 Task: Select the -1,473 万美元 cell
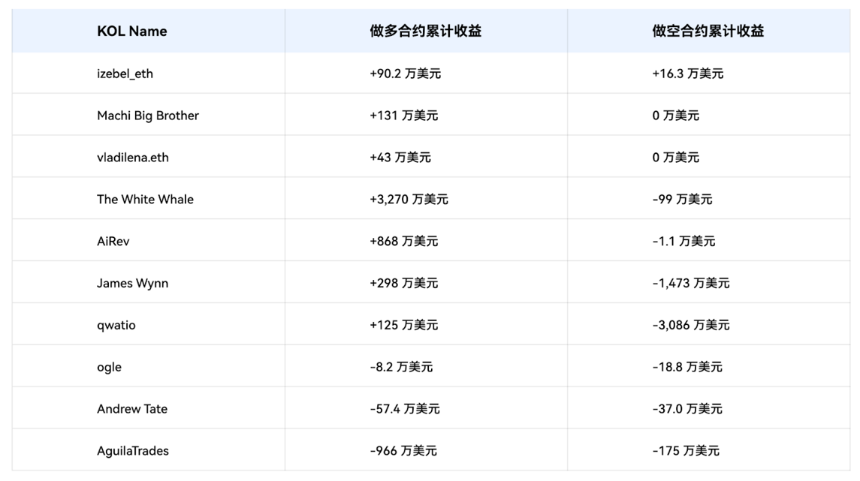pos(690,283)
